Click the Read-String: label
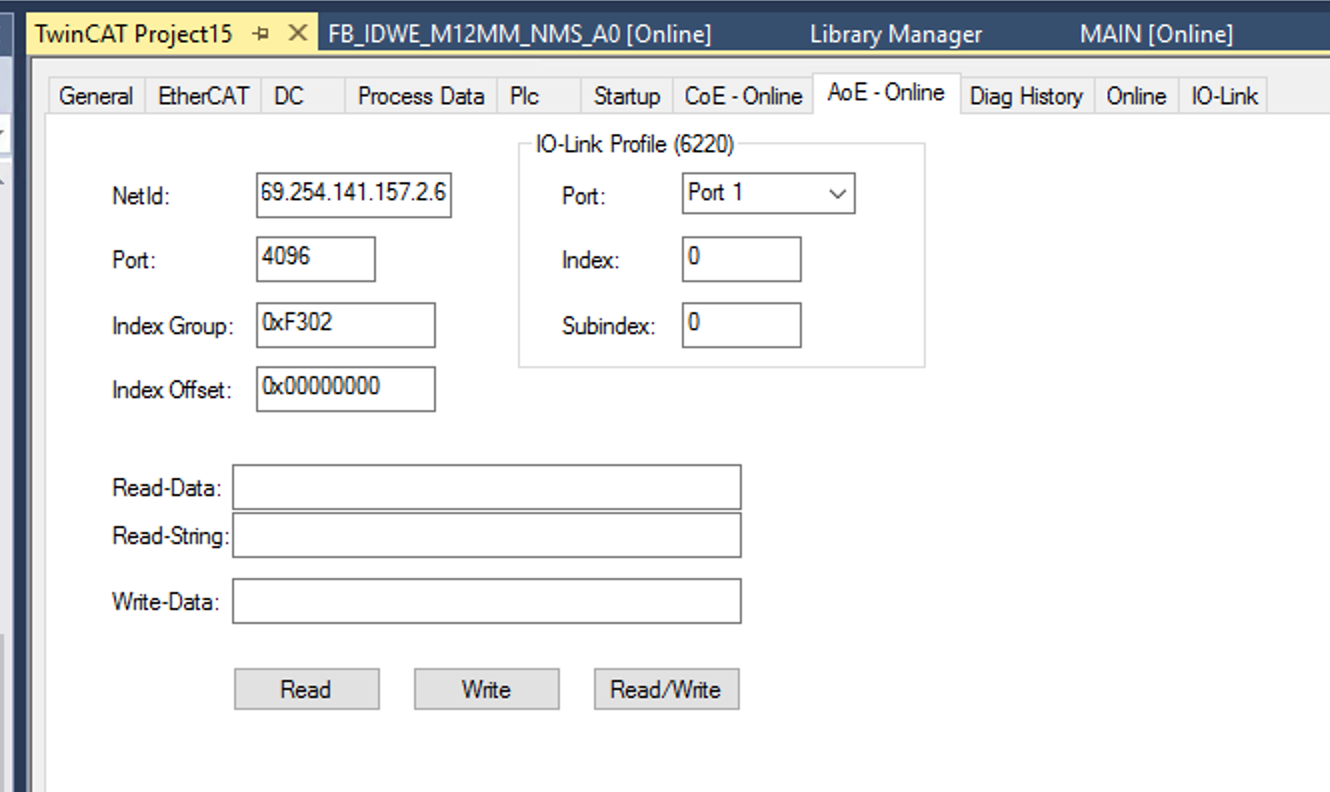Viewport: 1330px width, 792px height. [170, 536]
